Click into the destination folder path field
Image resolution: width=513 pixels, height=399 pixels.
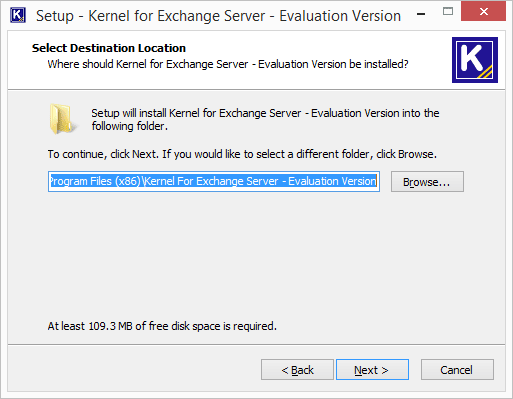pos(214,182)
